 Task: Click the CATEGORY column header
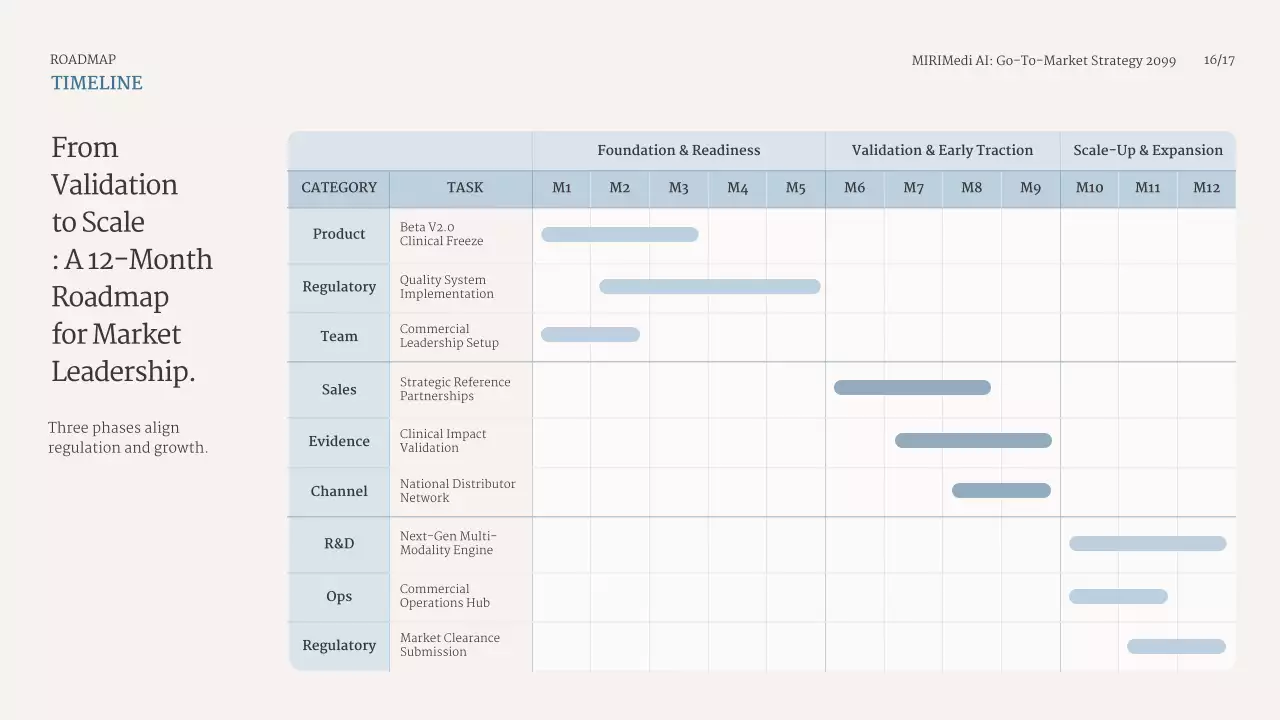[339, 188]
